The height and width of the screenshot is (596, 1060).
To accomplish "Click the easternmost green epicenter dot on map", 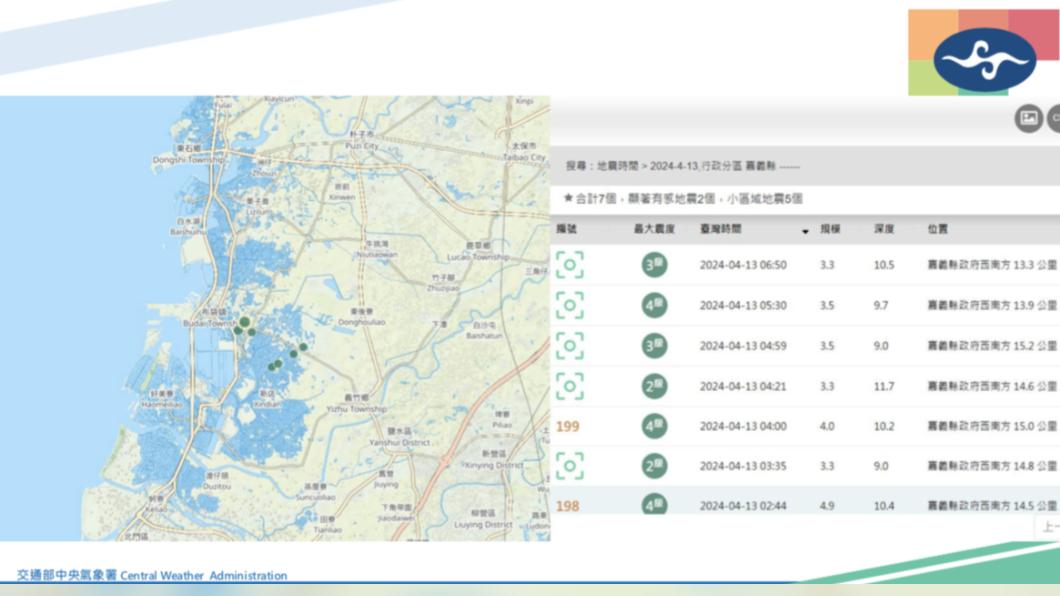I will [x=303, y=347].
